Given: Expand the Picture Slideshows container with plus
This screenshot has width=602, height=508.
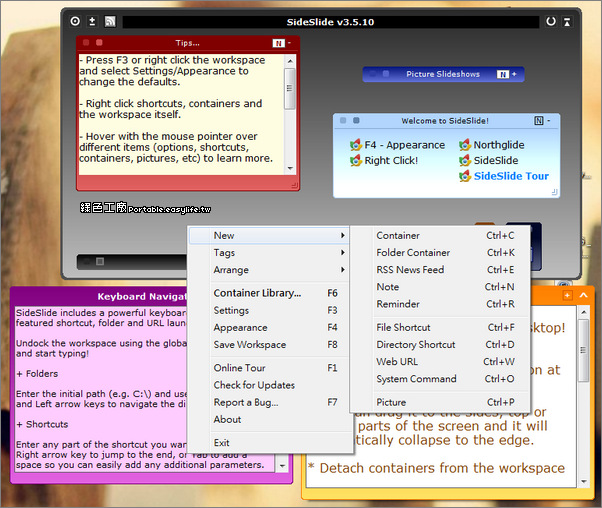Looking at the screenshot, I should [x=514, y=74].
